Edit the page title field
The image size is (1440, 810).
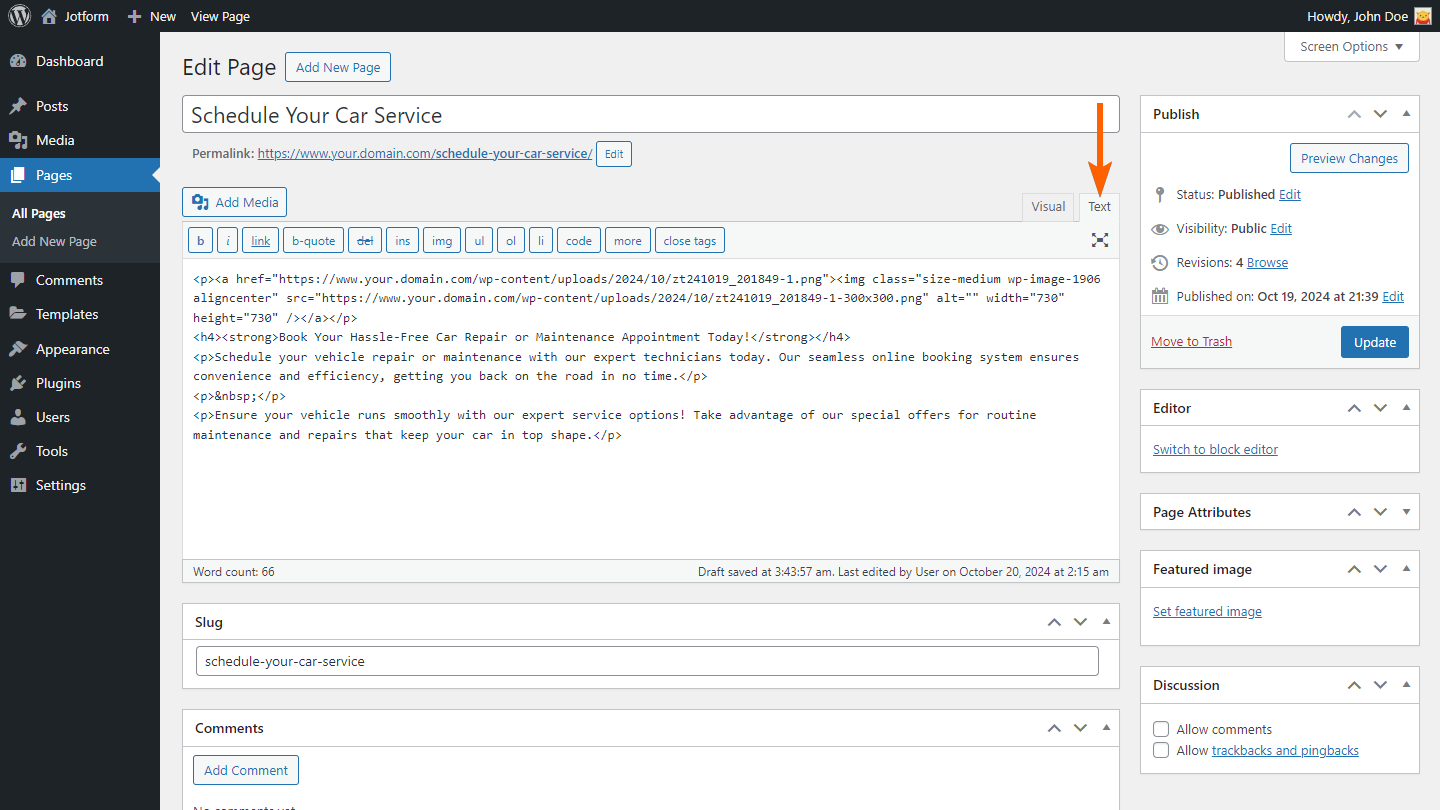click(650, 115)
